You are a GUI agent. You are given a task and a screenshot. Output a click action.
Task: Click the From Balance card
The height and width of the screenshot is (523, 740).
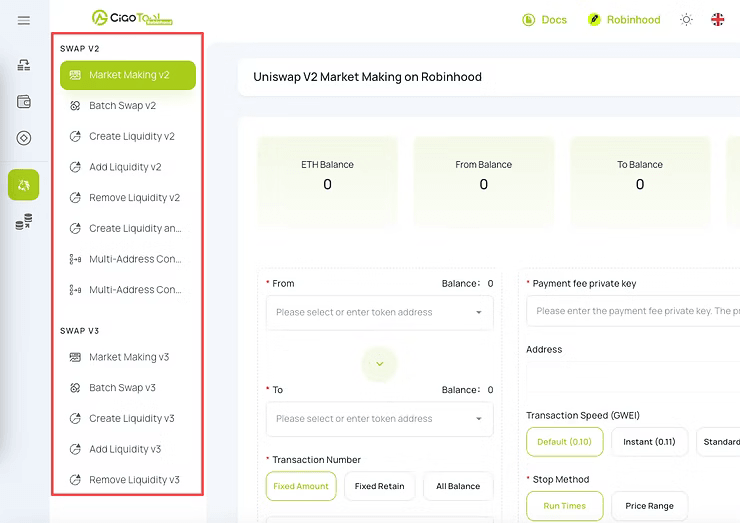pos(484,182)
